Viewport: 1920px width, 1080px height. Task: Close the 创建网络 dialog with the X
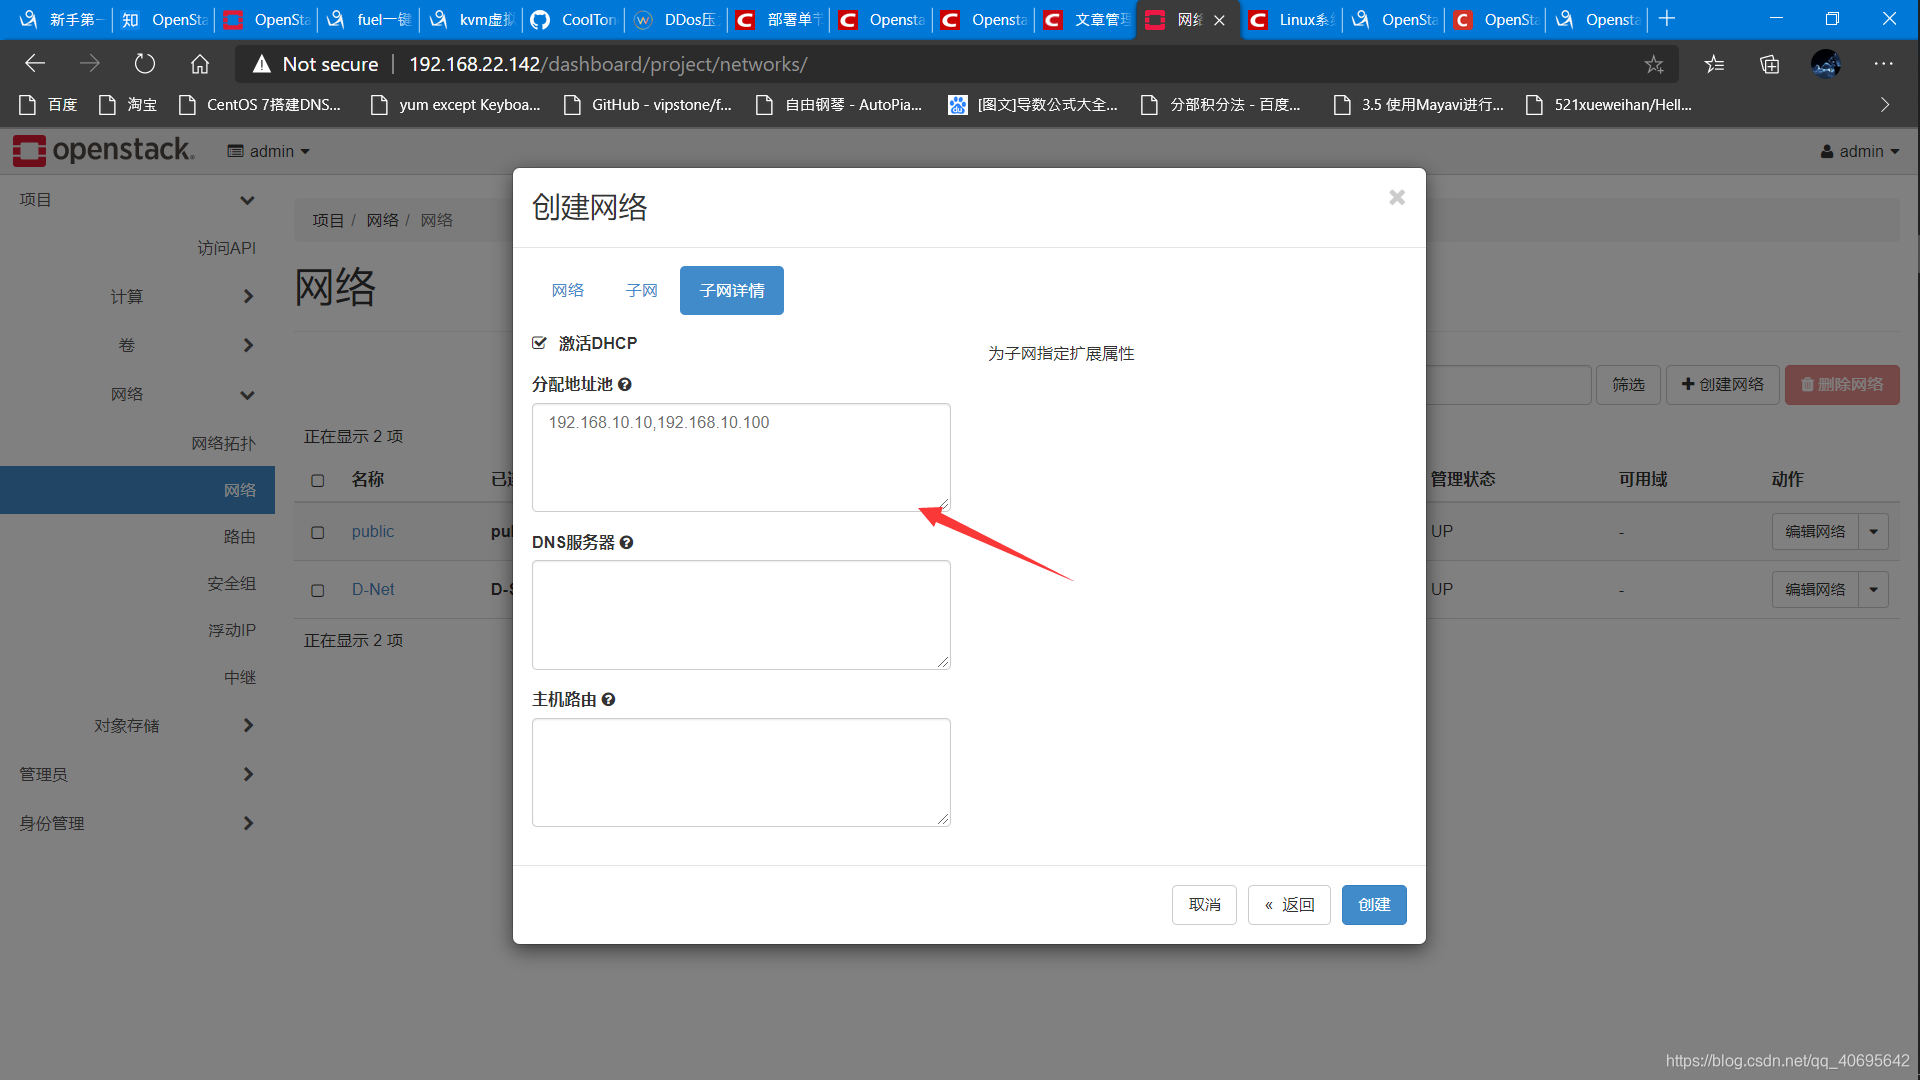click(x=1397, y=197)
